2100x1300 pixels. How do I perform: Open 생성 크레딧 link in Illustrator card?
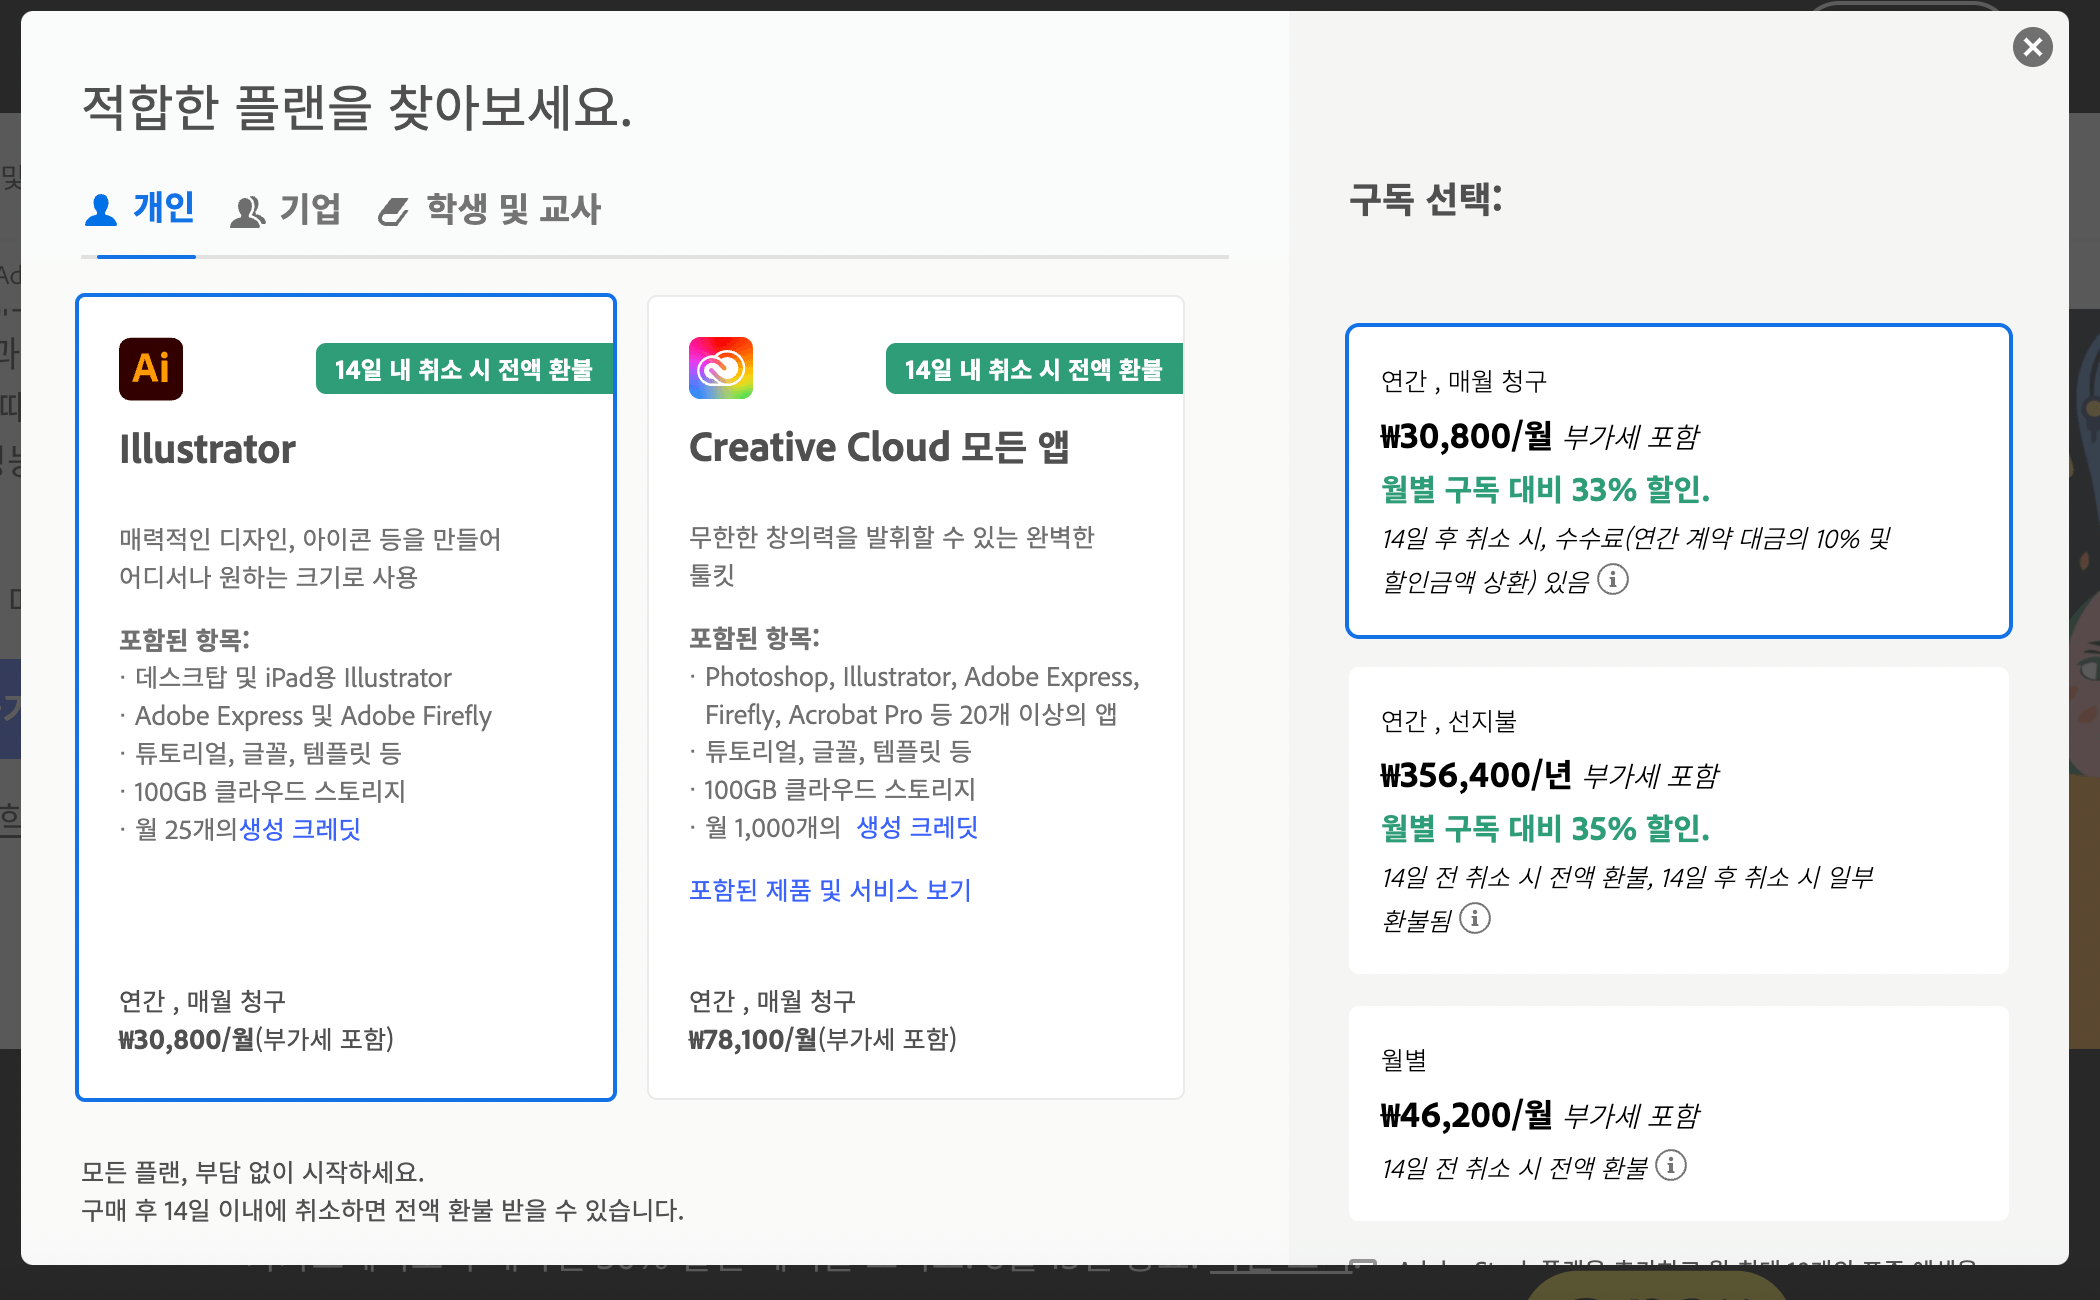click(299, 829)
